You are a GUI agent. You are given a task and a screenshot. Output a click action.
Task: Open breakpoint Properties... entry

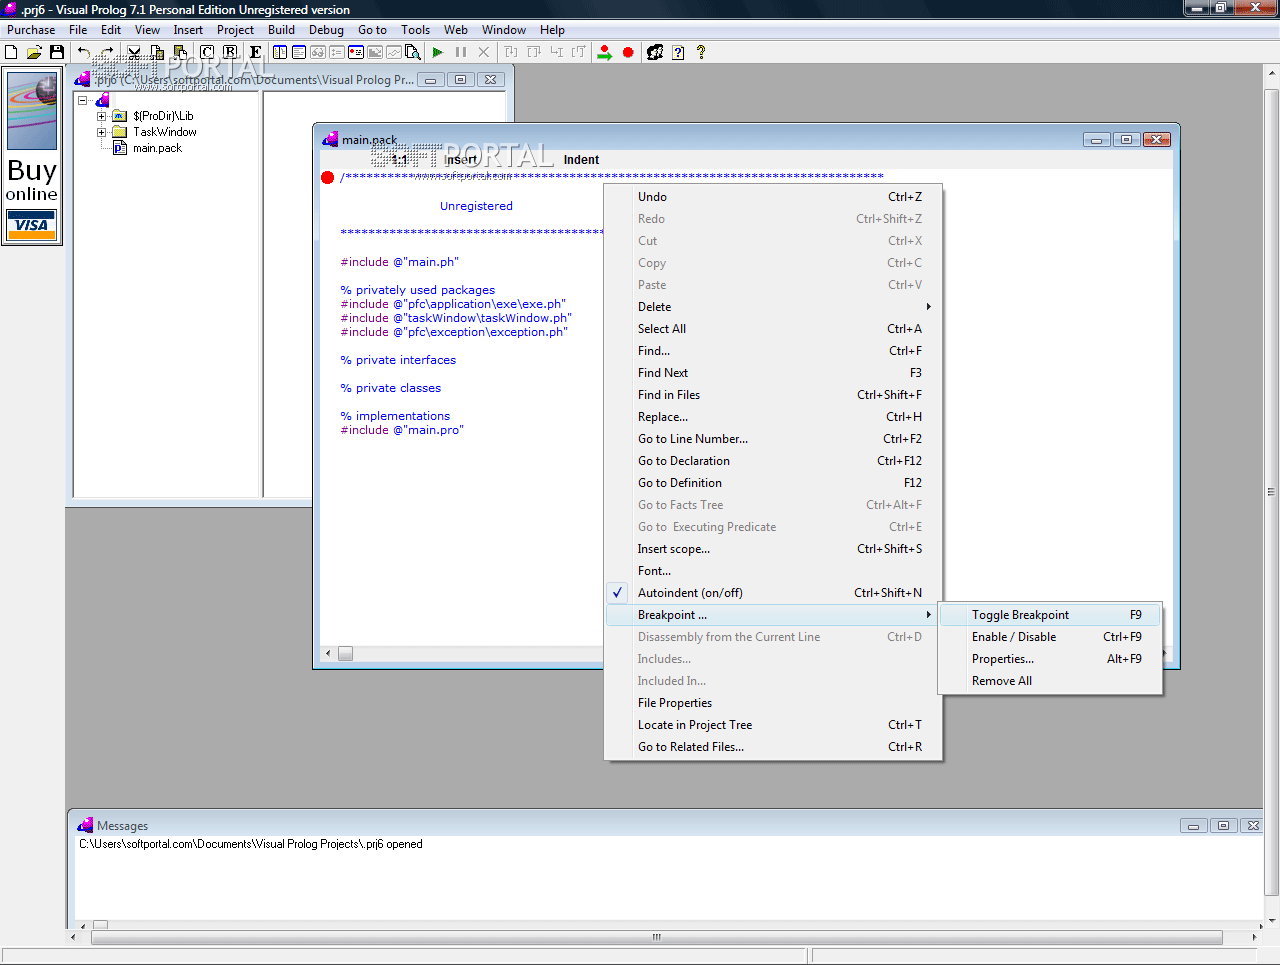click(1050, 659)
